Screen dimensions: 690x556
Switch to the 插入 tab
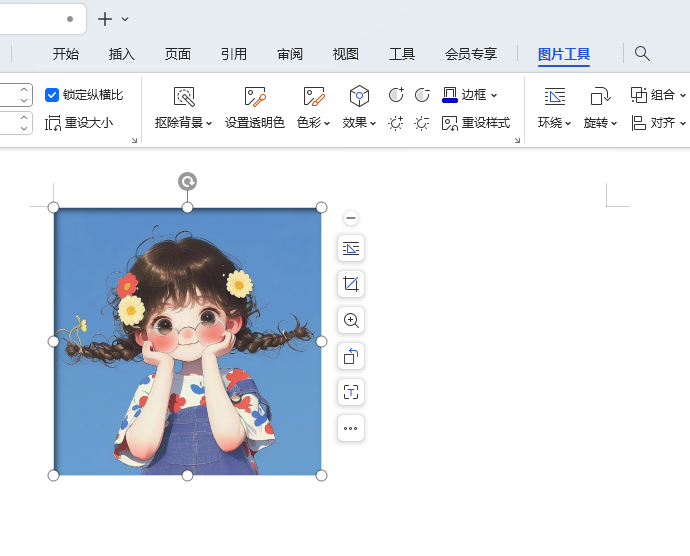pyautogui.click(x=122, y=54)
